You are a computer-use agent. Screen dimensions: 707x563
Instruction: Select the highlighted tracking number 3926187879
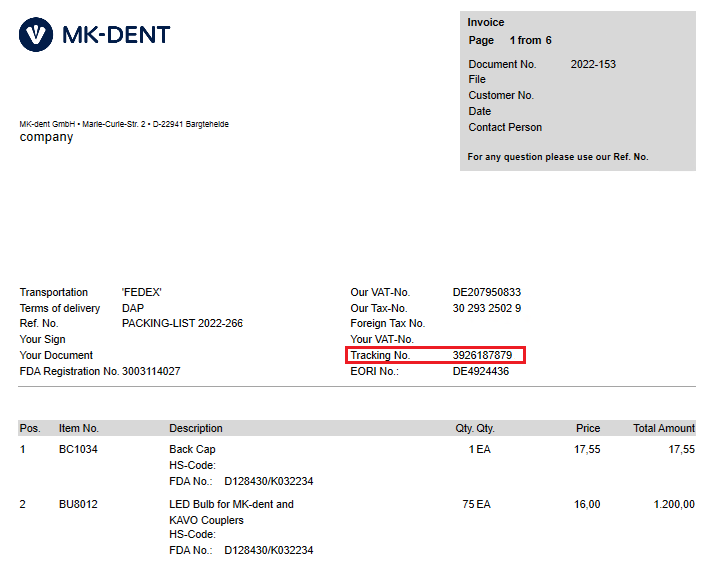482,355
